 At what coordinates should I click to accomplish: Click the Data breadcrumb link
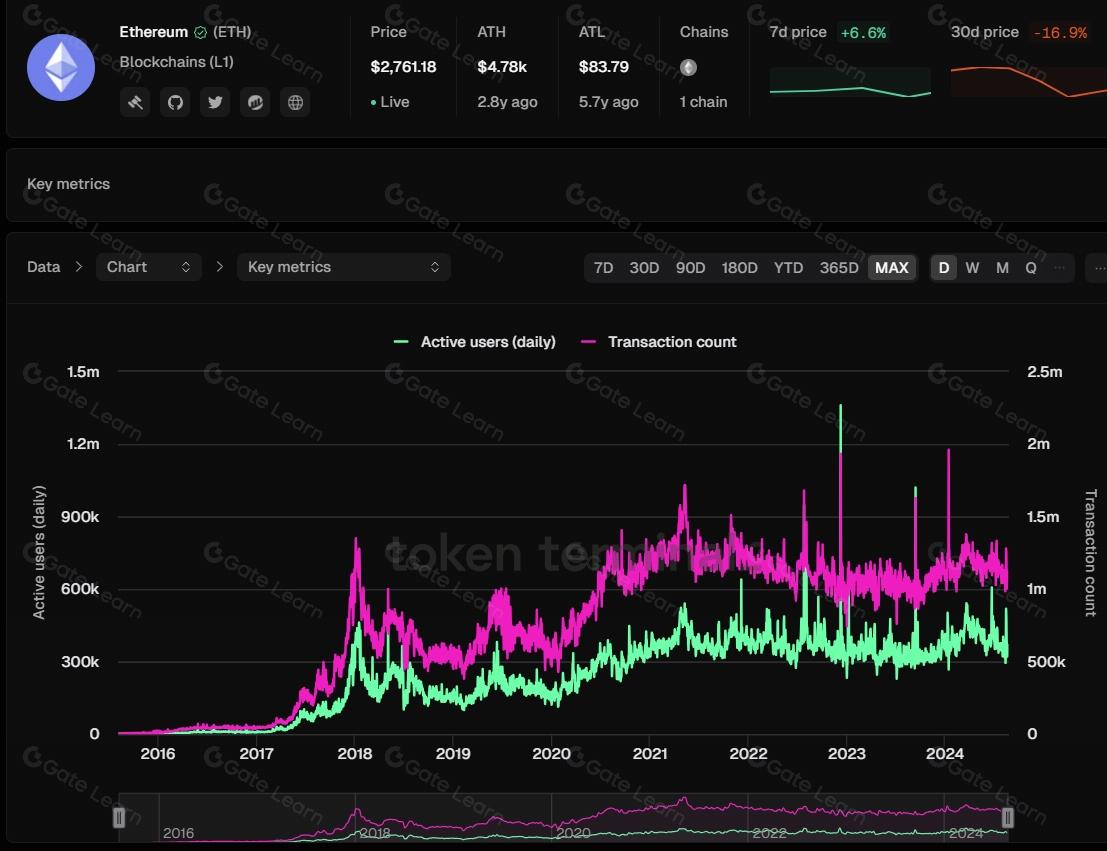[43, 267]
